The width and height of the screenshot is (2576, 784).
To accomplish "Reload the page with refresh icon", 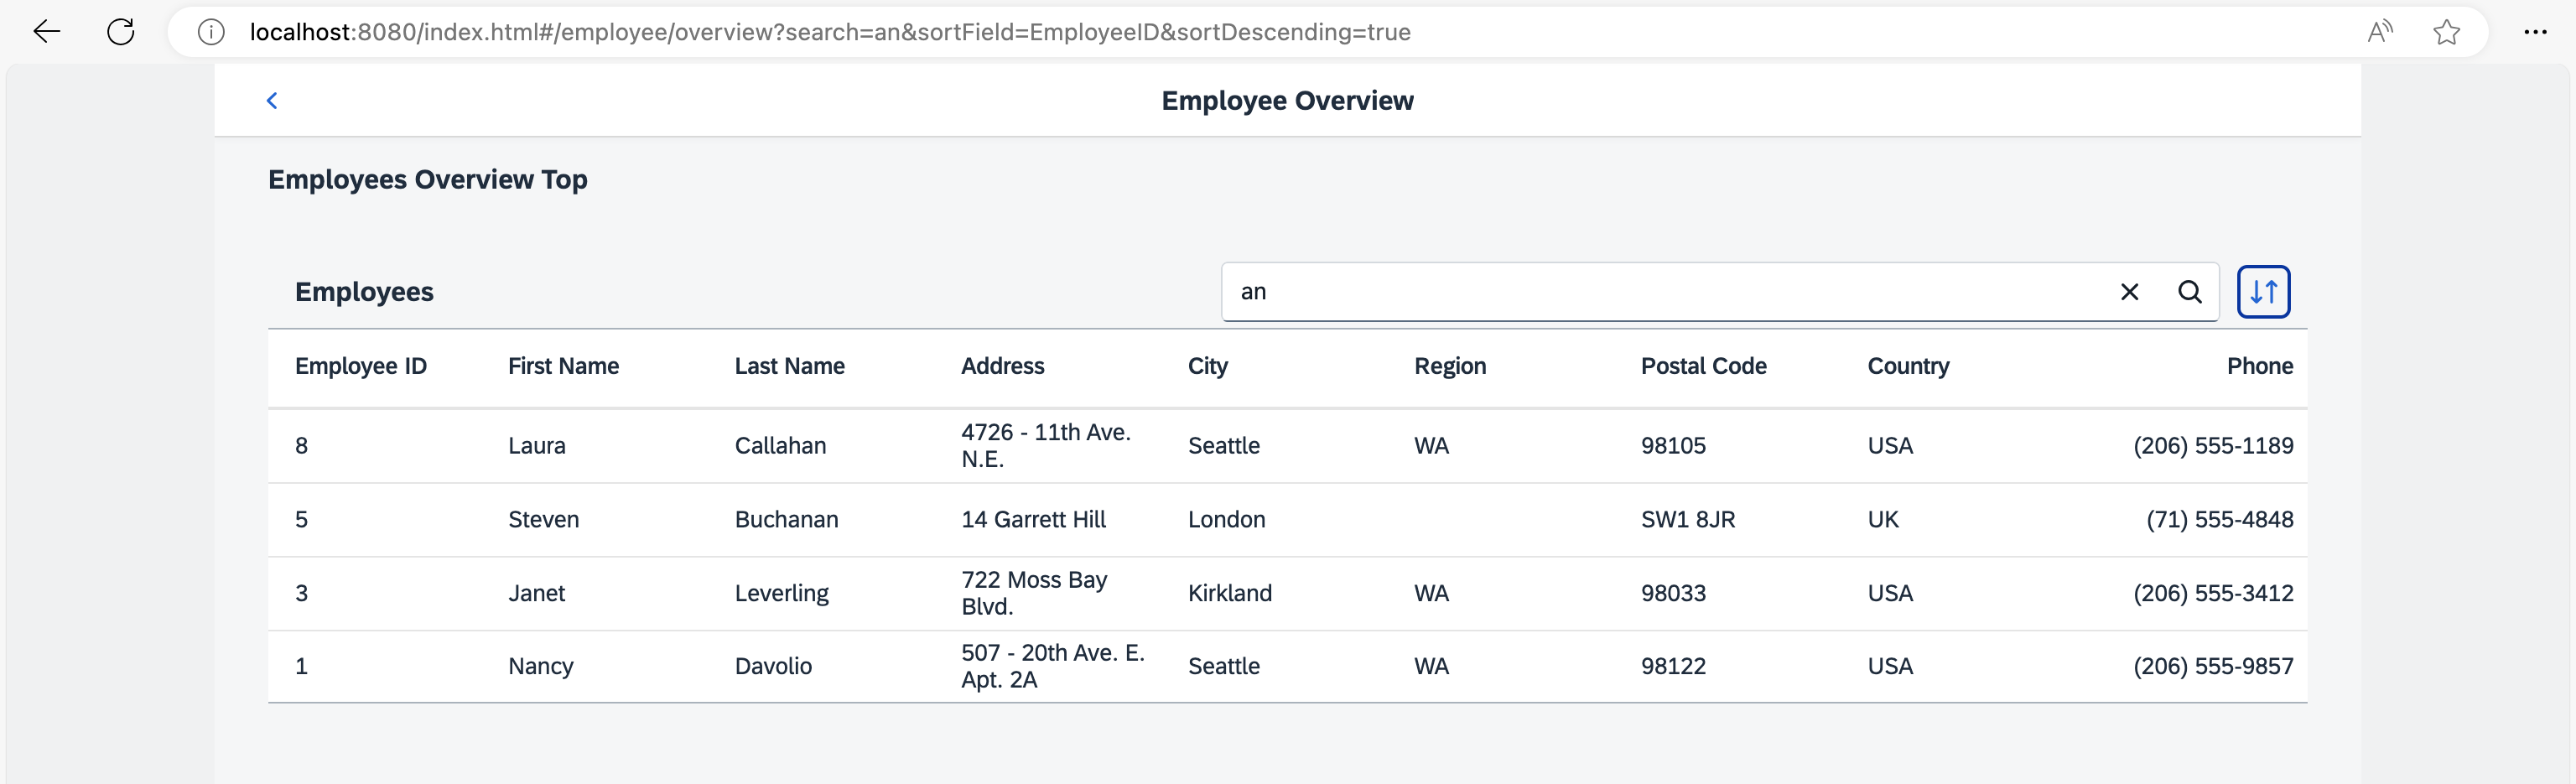I will click(x=121, y=32).
